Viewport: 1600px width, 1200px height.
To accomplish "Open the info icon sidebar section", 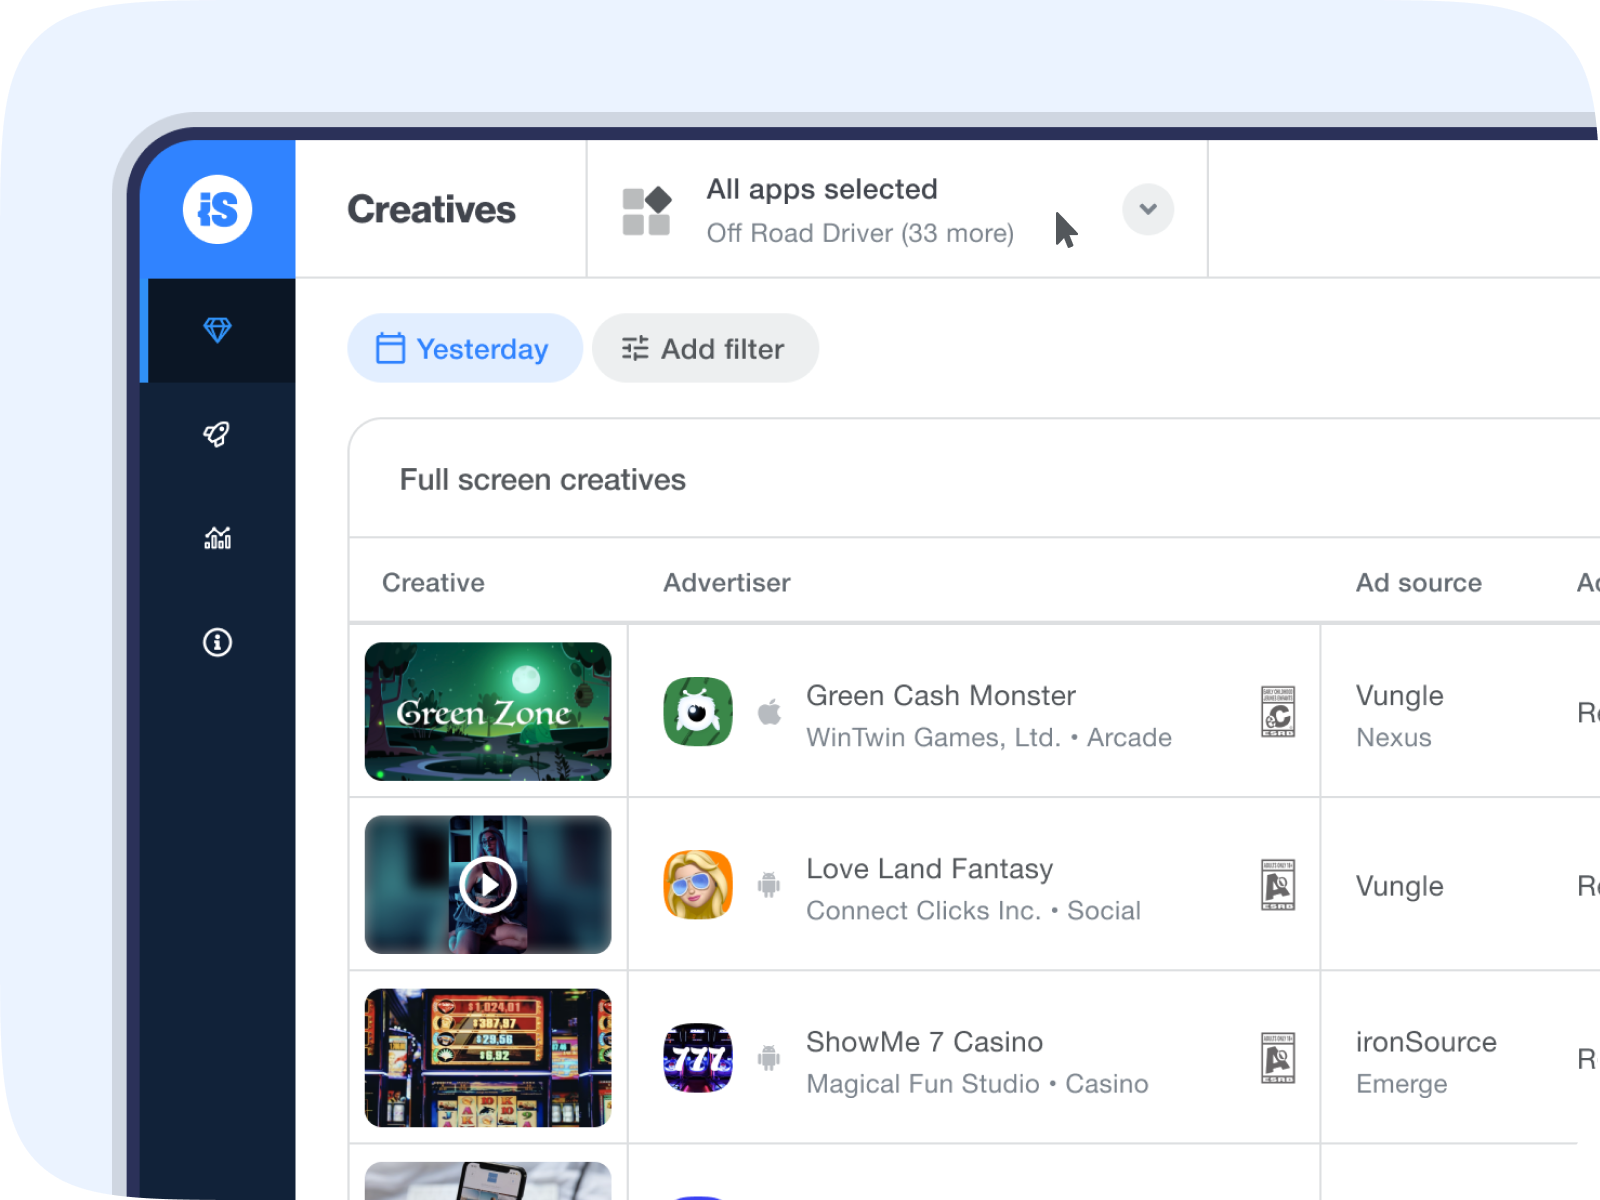I will tap(217, 642).
